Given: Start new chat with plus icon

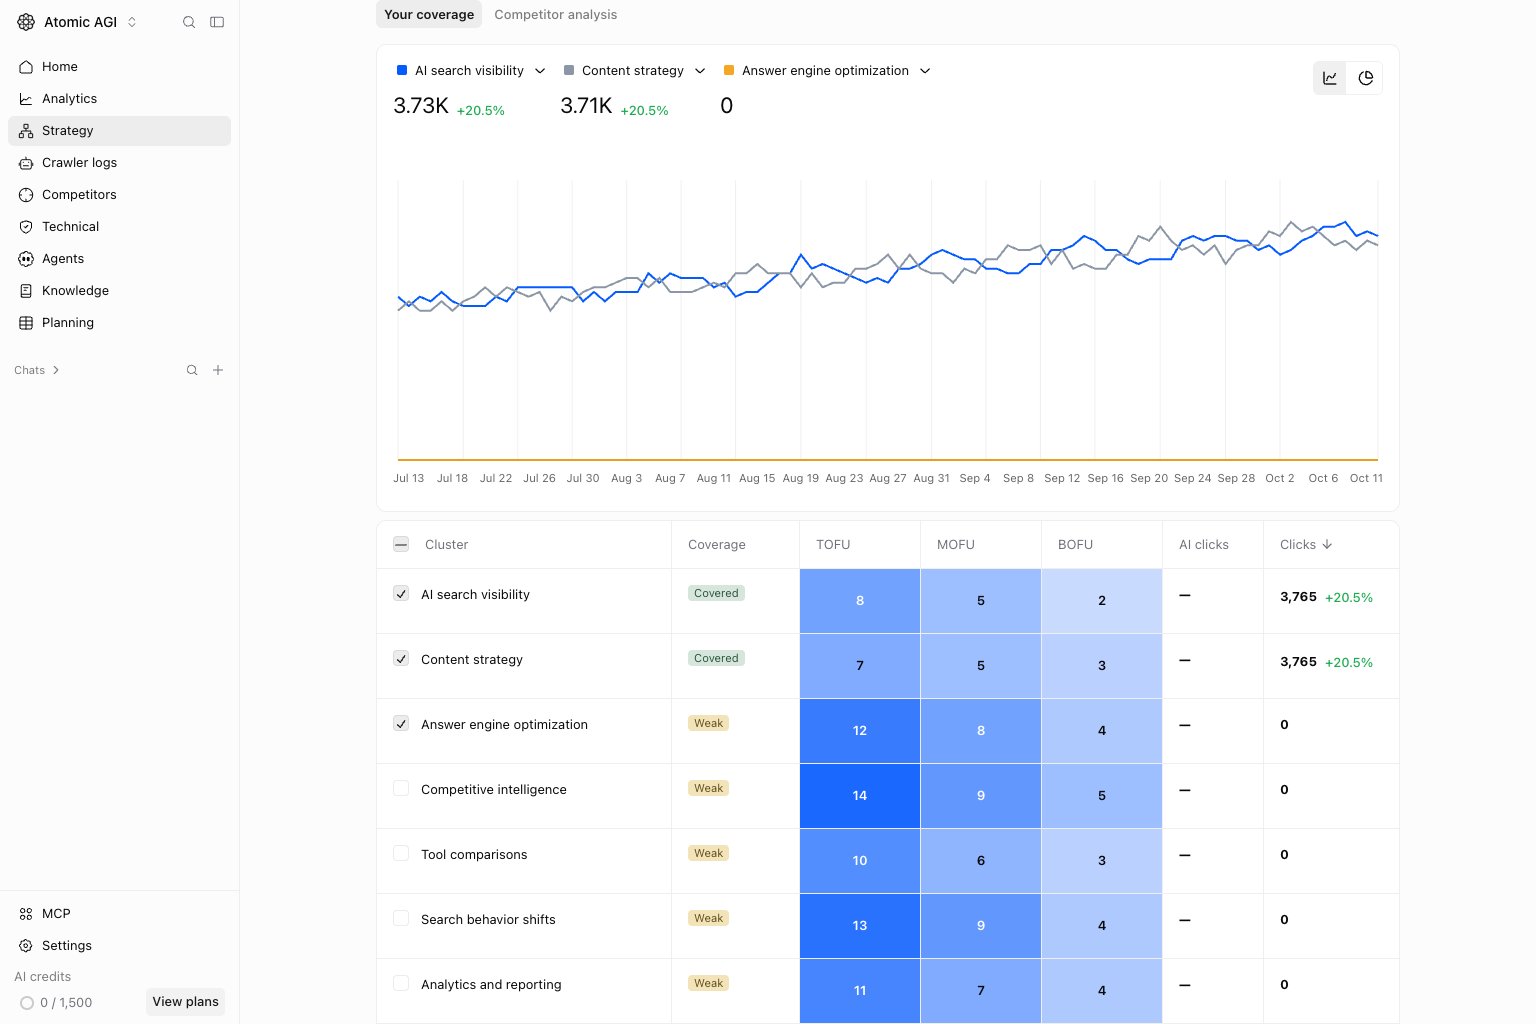Looking at the screenshot, I should click(218, 370).
